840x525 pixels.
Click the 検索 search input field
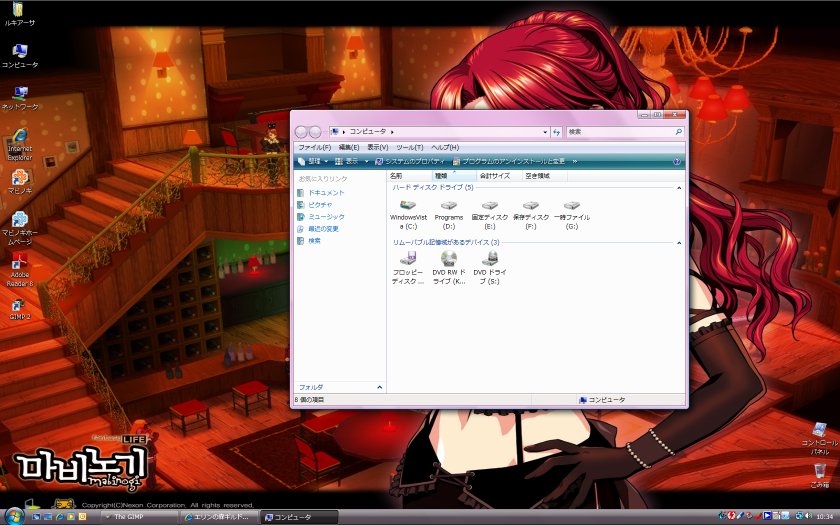[620, 132]
